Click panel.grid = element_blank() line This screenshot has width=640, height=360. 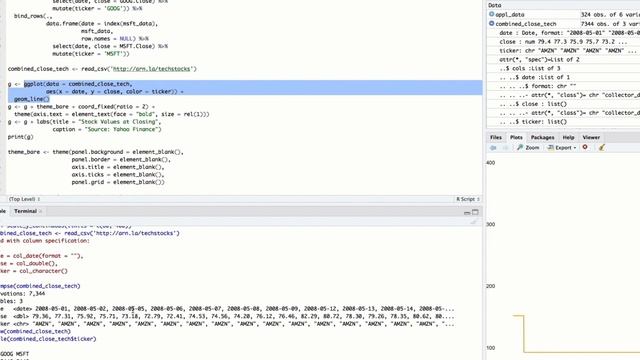(x=118, y=182)
